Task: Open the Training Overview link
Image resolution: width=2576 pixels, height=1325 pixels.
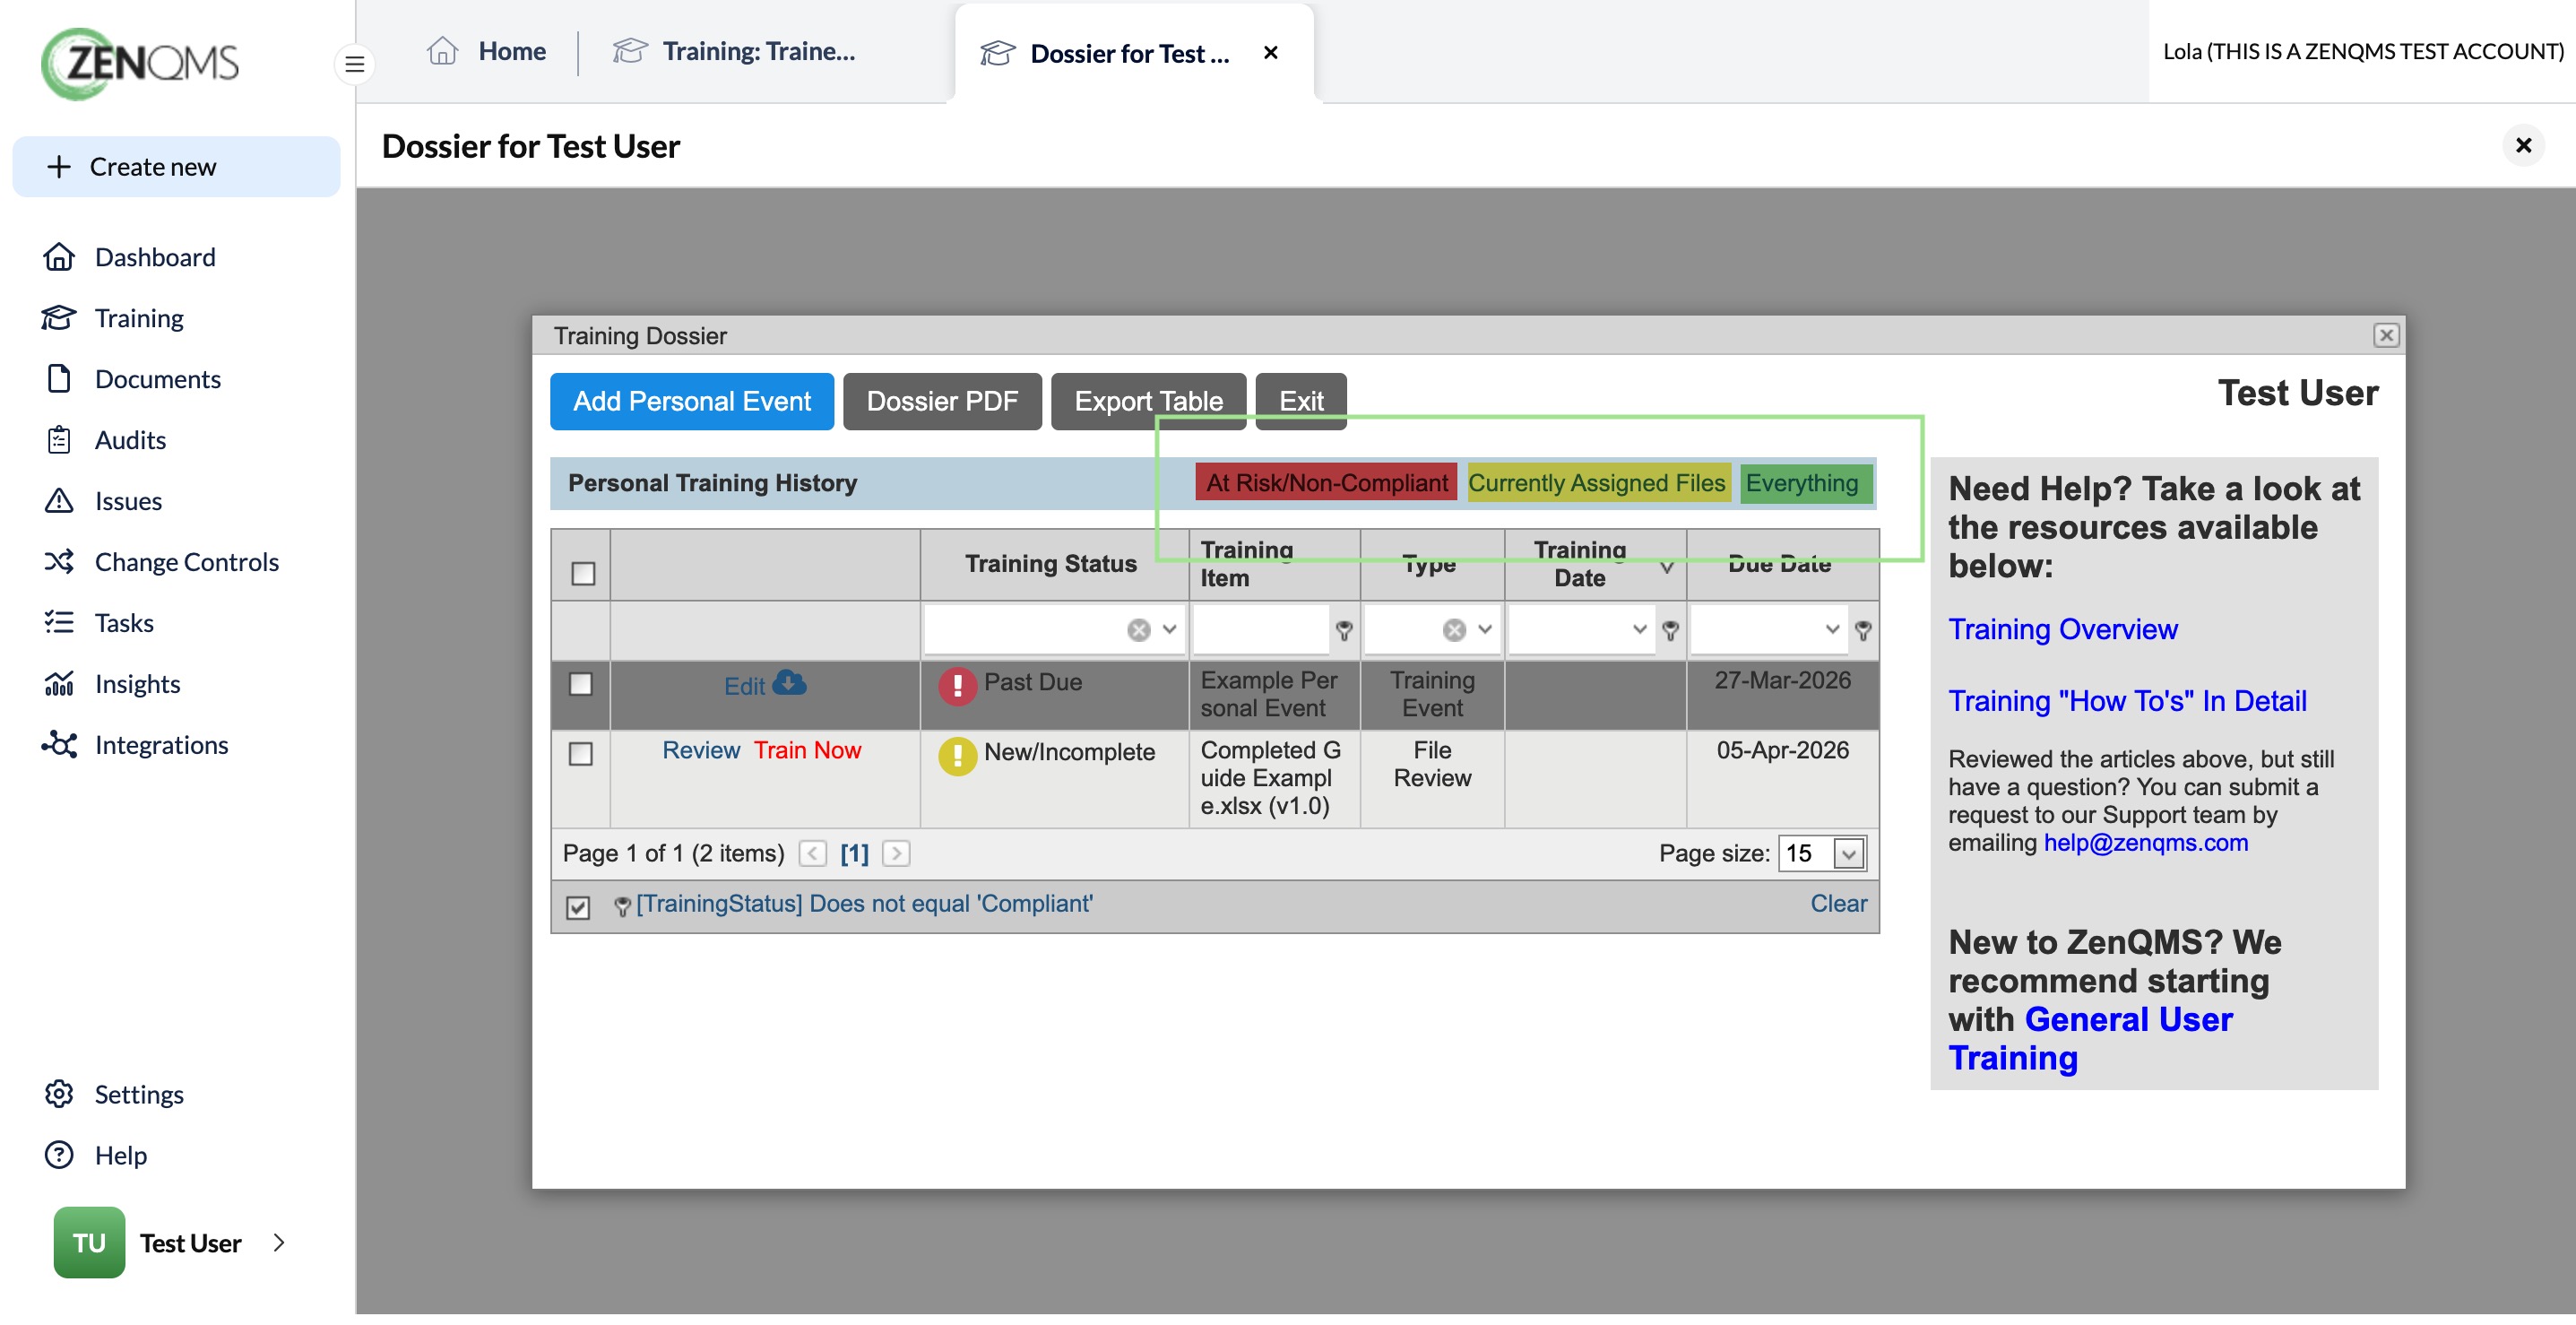Action: [2062, 629]
